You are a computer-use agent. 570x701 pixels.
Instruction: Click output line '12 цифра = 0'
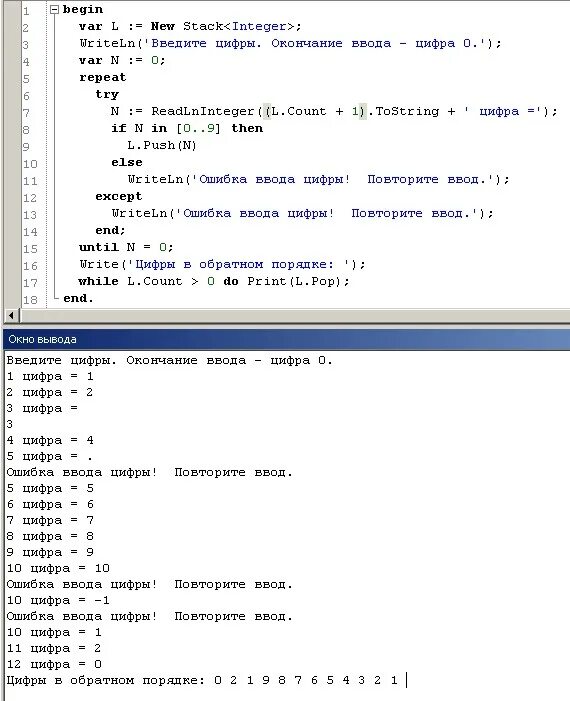54,664
